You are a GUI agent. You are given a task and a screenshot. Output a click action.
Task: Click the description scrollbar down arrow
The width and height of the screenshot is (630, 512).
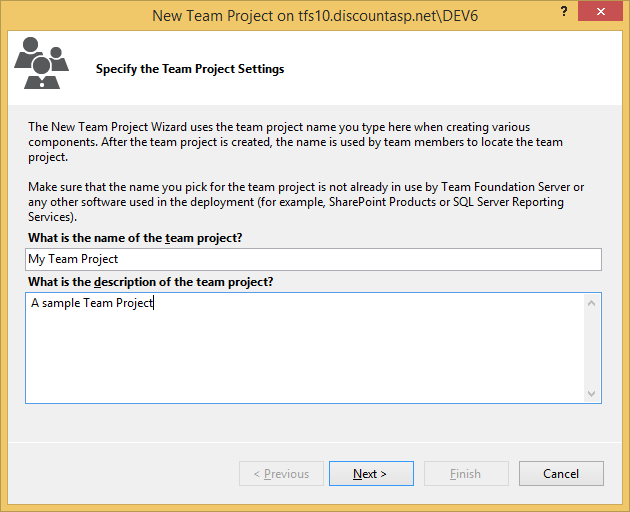click(x=591, y=393)
